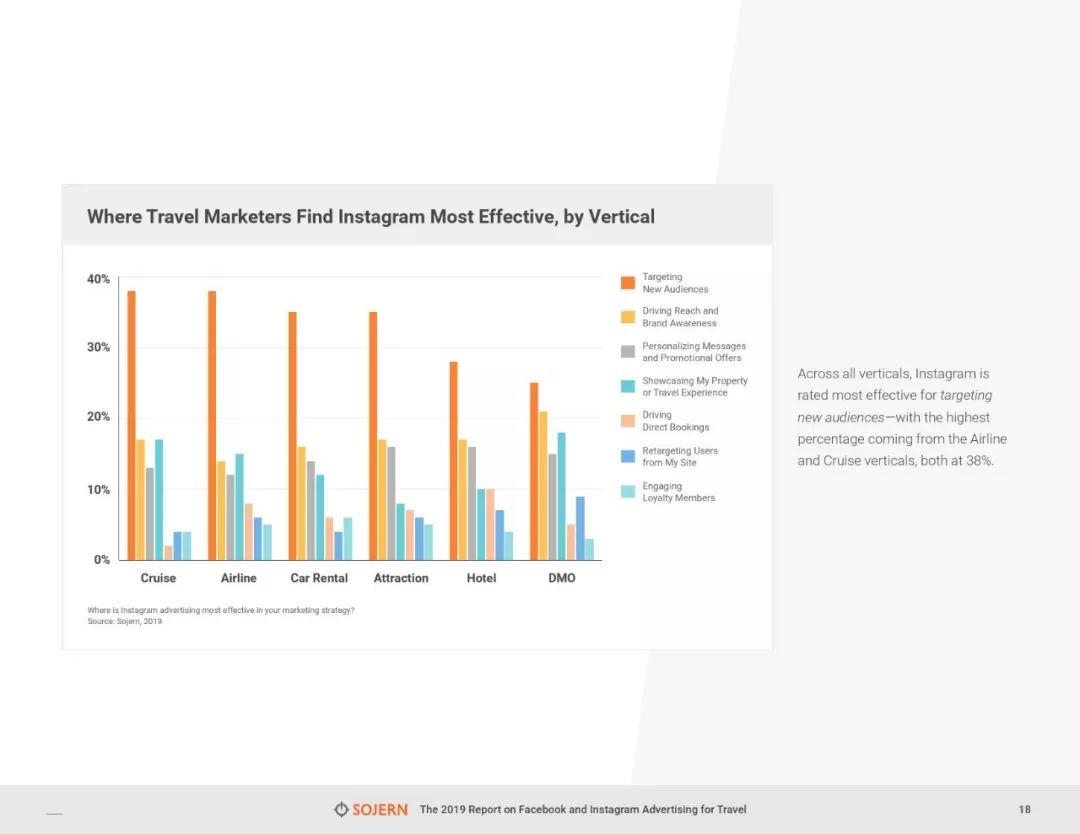Image resolution: width=1080 pixels, height=834 pixels.
Task: Select the teal Showcasing My Property swatch
Action: pos(627,386)
